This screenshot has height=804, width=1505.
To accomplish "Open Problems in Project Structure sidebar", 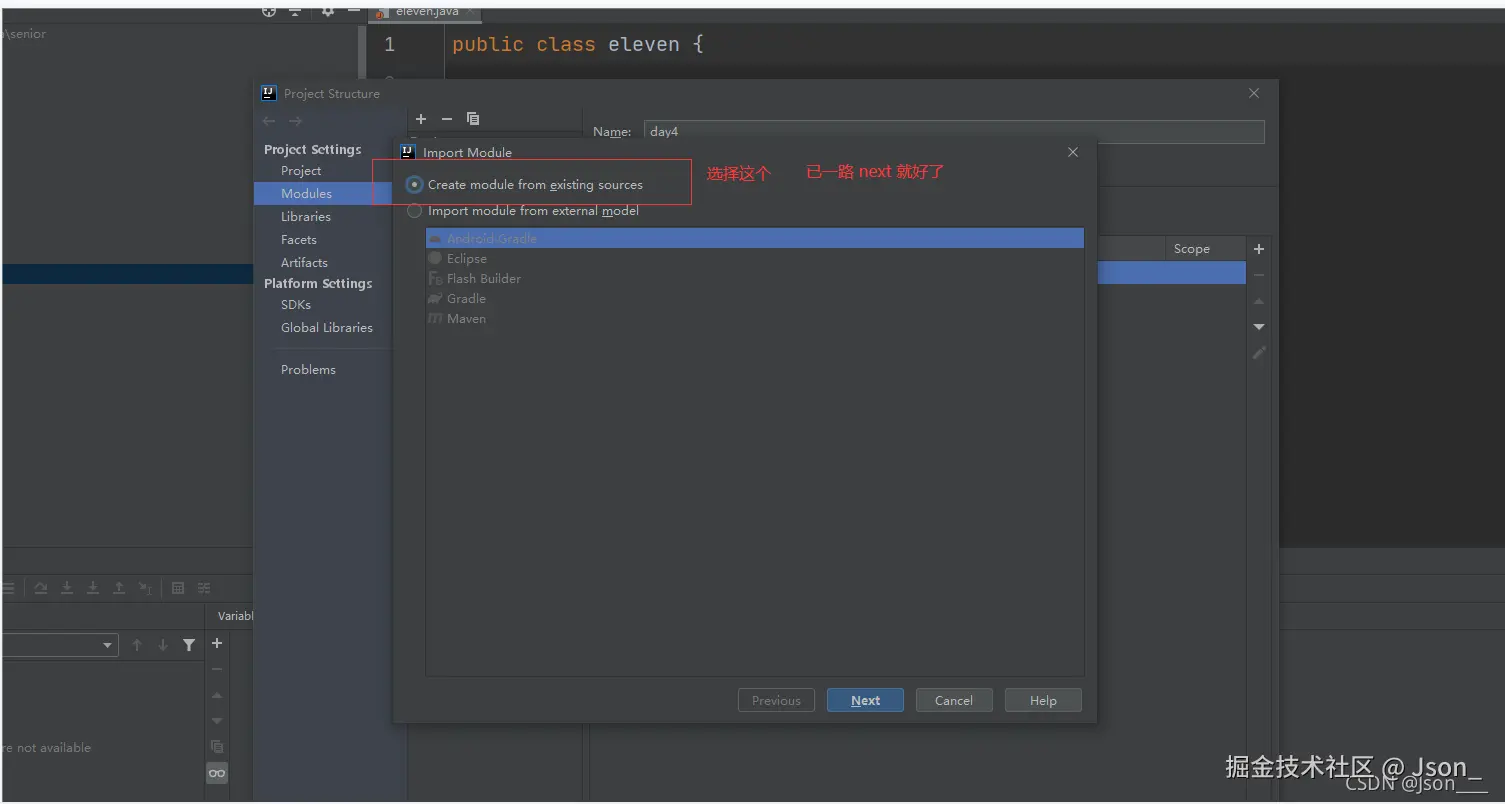I will pos(308,369).
